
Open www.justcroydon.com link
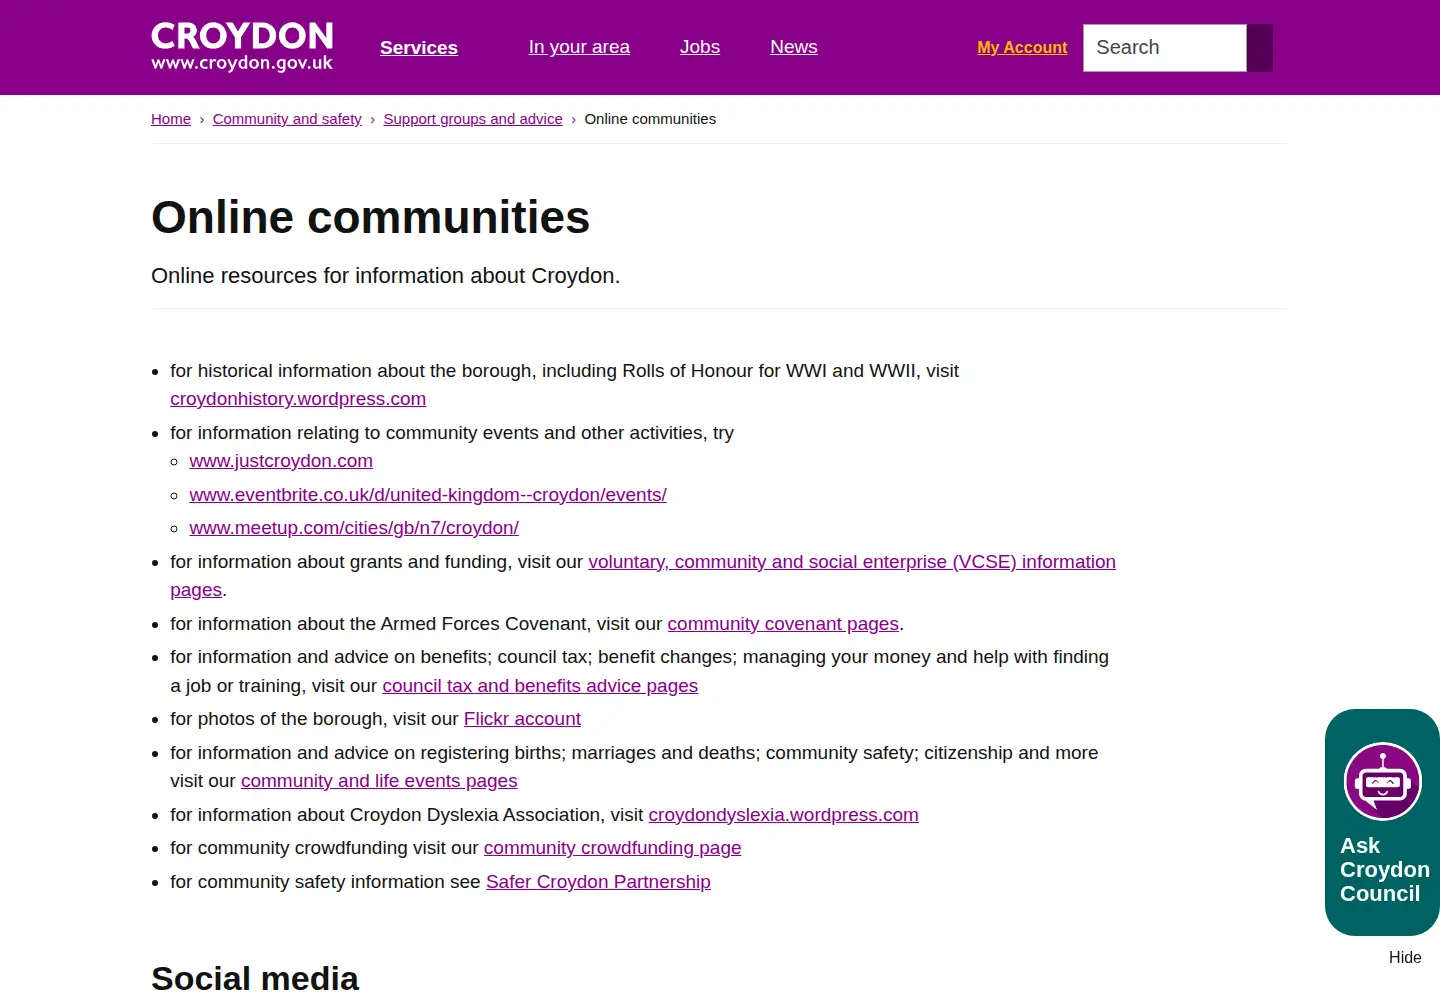pyautogui.click(x=281, y=461)
